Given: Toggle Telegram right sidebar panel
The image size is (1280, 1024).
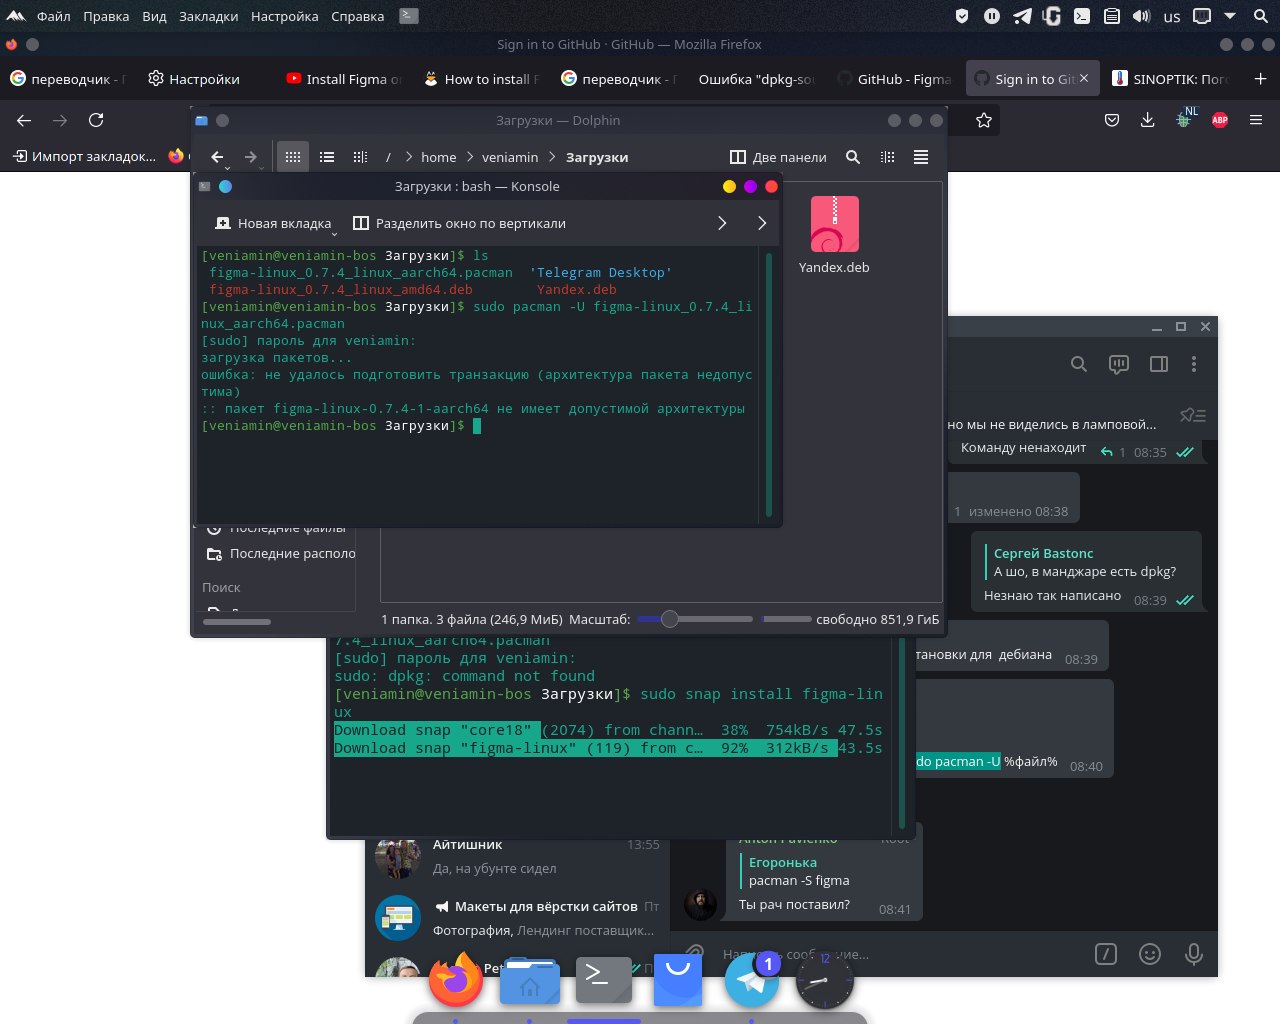Looking at the screenshot, I should coord(1159,364).
